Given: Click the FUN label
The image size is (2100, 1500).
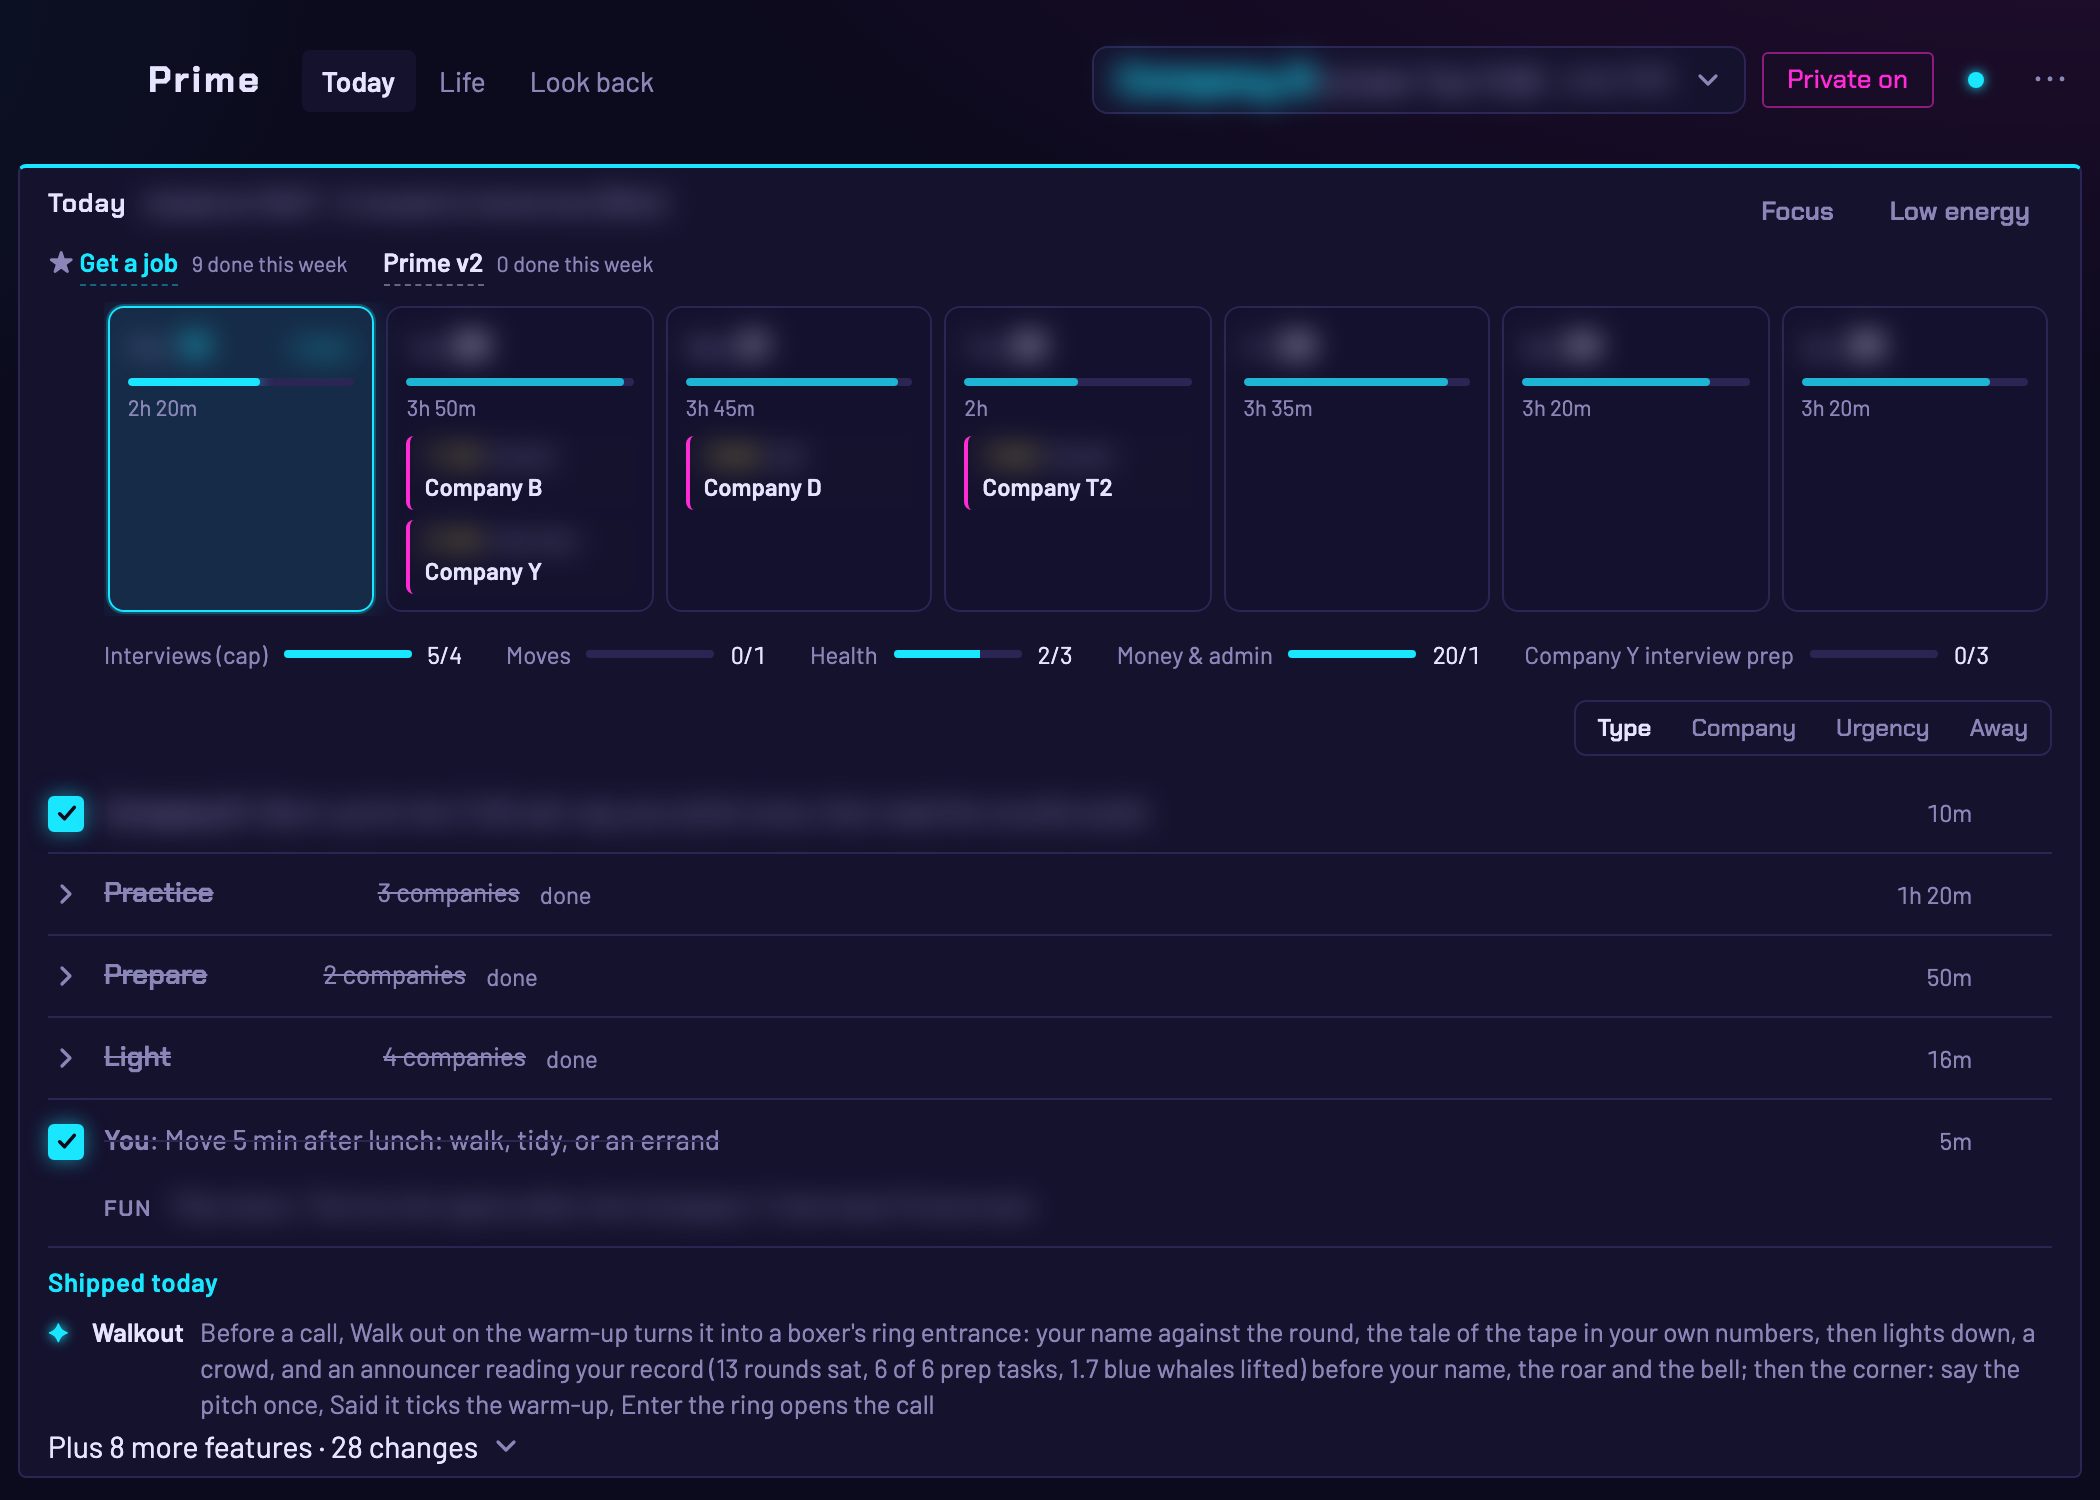Looking at the screenshot, I should 127,1208.
